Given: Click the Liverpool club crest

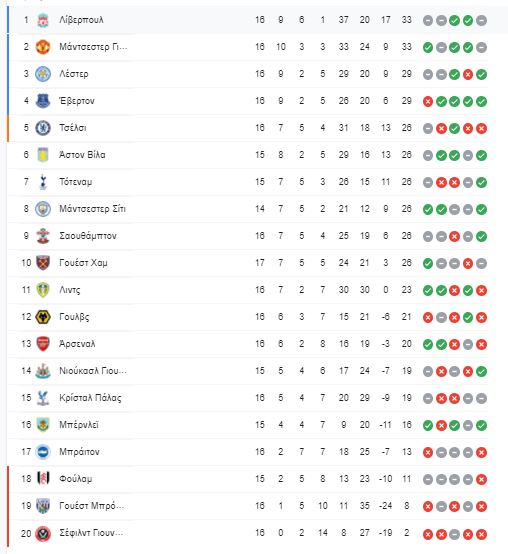Looking at the screenshot, I should 43,20.
